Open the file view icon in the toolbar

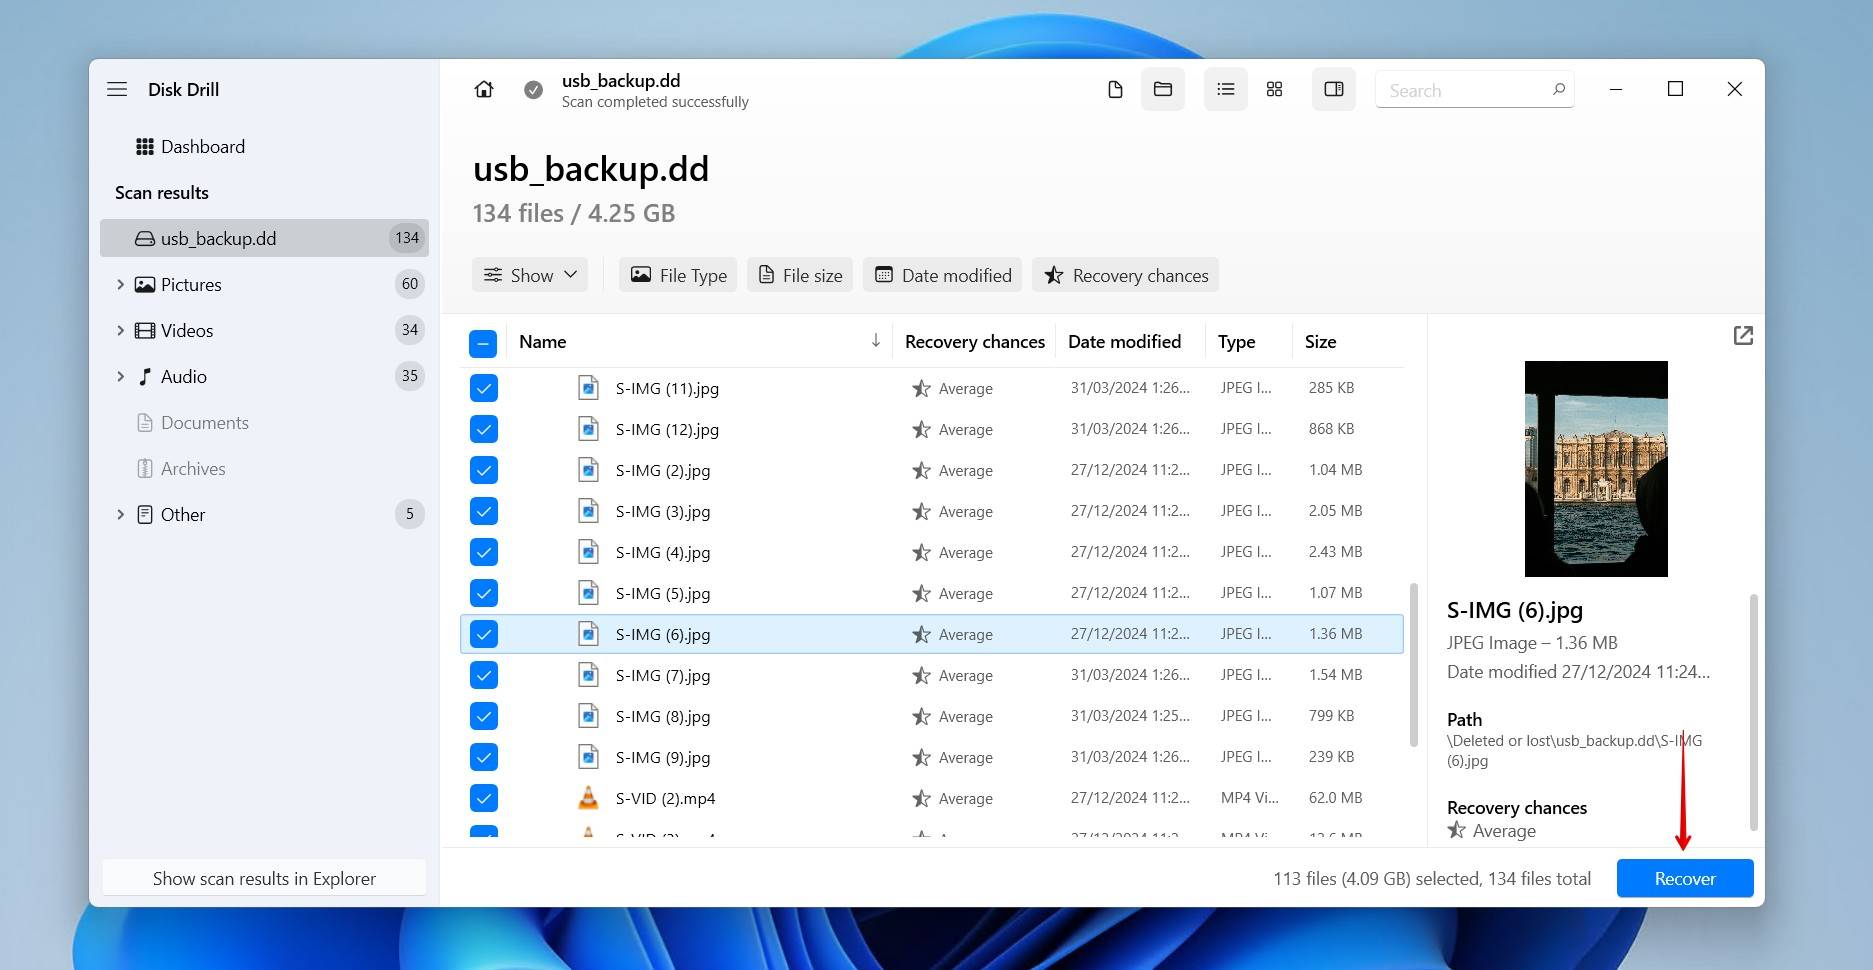click(1115, 89)
